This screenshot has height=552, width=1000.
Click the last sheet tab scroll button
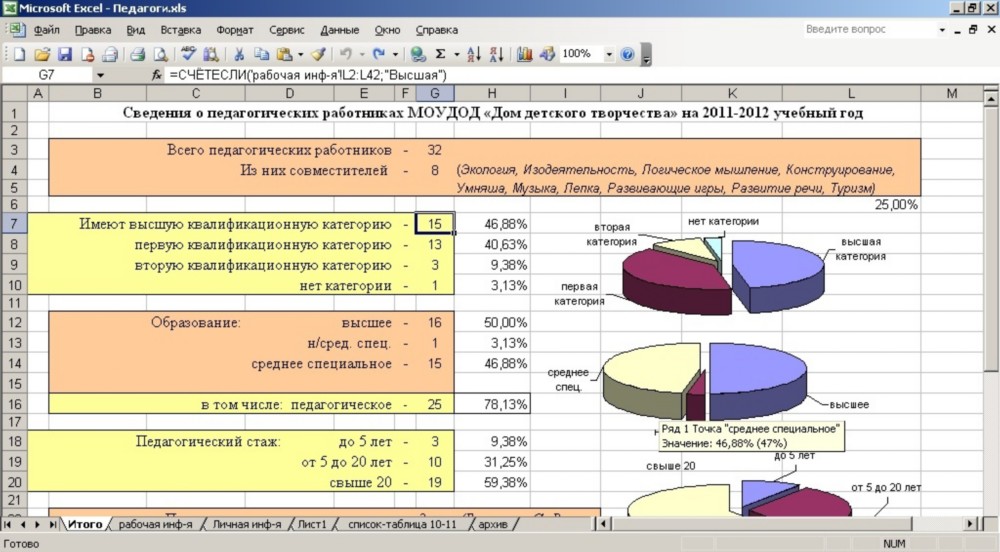(53, 524)
